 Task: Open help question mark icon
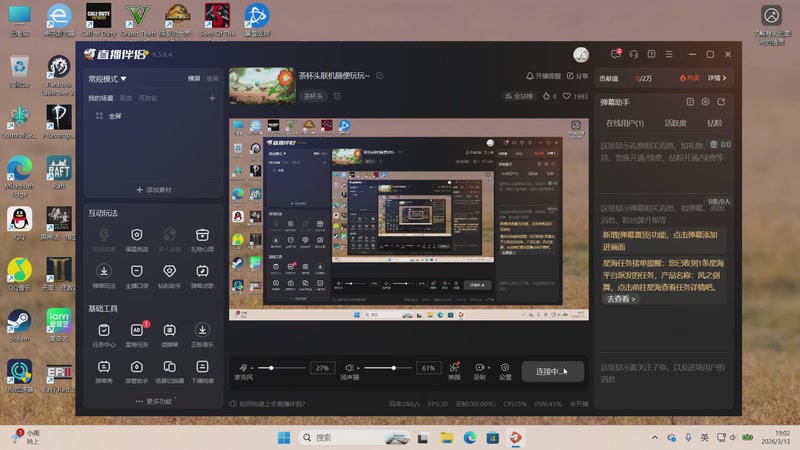pyautogui.click(x=652, y=54)
